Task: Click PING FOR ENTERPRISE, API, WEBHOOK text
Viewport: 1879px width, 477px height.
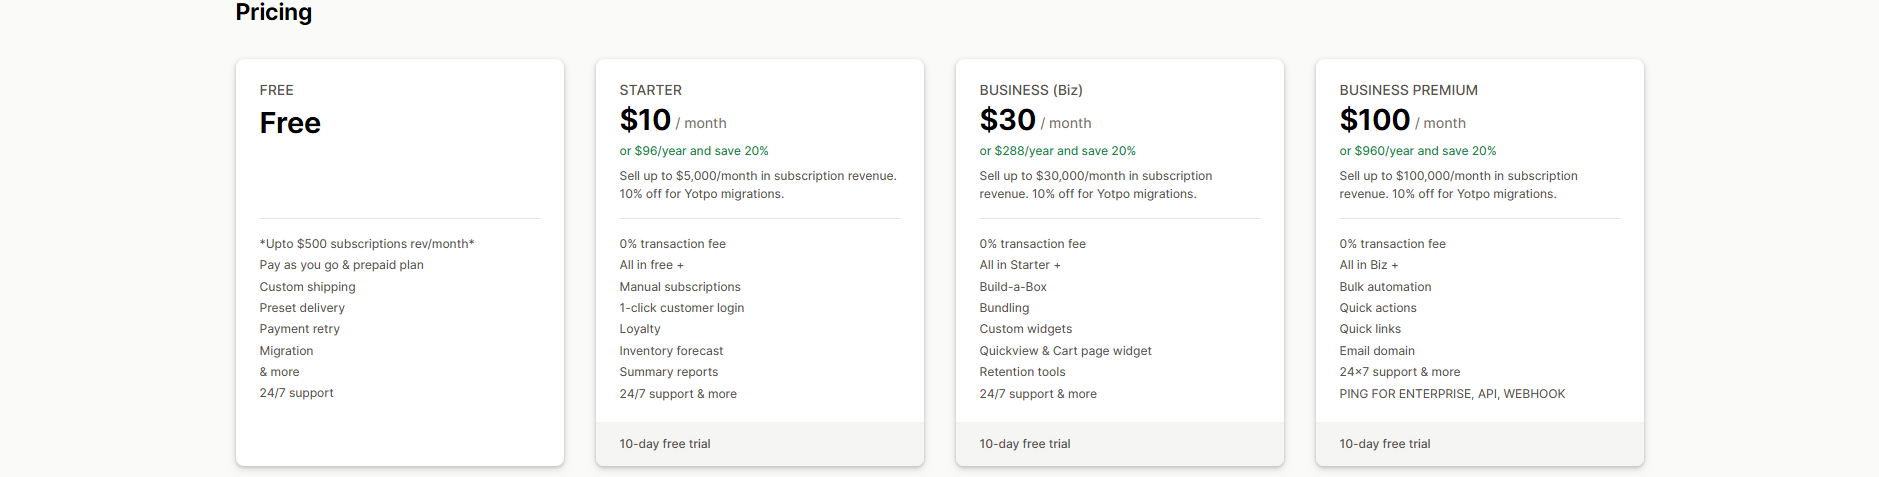Action: click(1452, 394)
